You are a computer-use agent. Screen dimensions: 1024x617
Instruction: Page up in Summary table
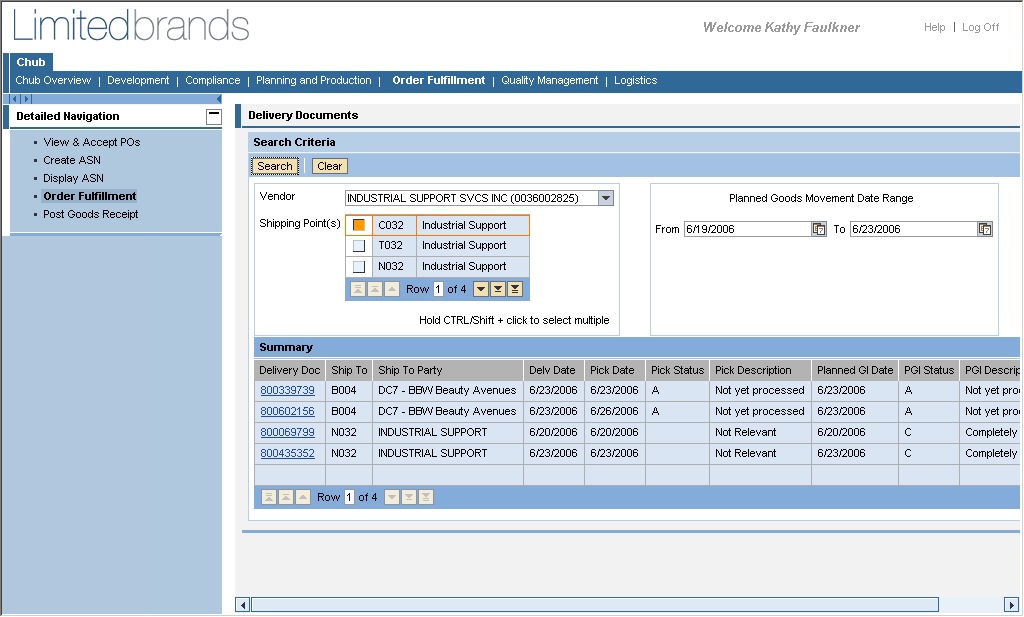(x=286, y=498)
